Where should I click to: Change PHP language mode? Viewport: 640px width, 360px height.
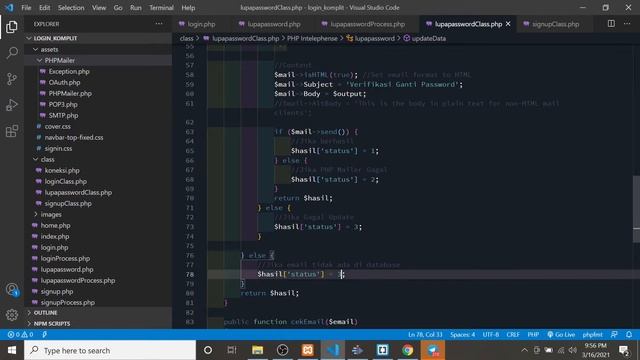[x=533, y=334]
